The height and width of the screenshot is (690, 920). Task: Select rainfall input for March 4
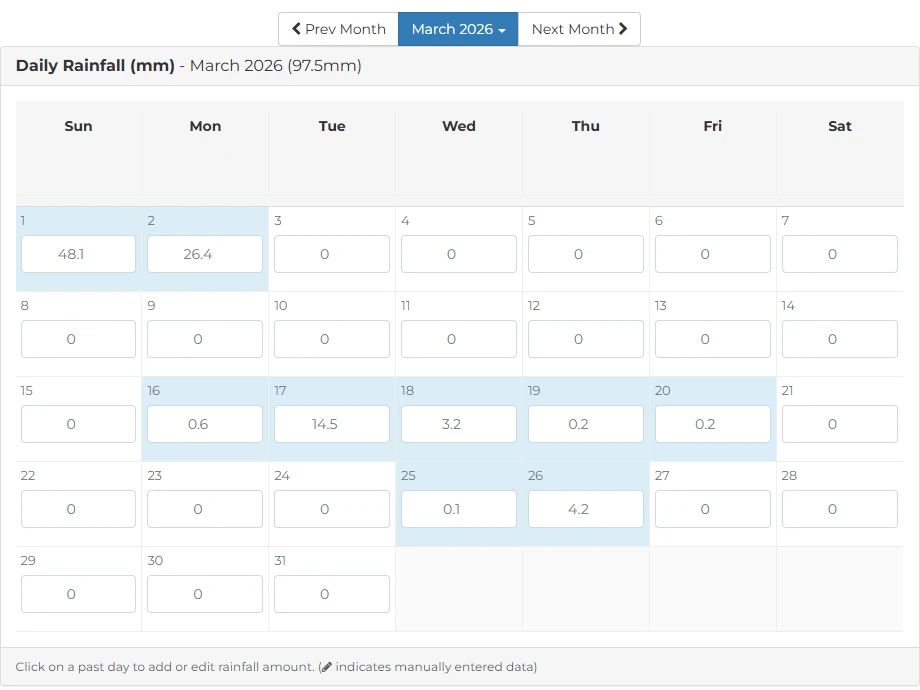(x=459, y=254)
